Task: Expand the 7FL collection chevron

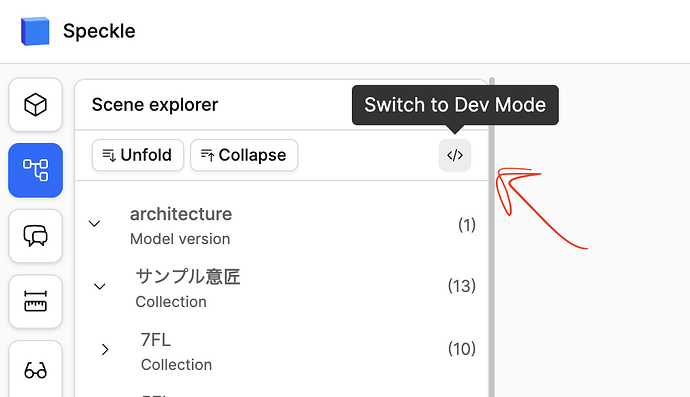Action: click(105, 349)
